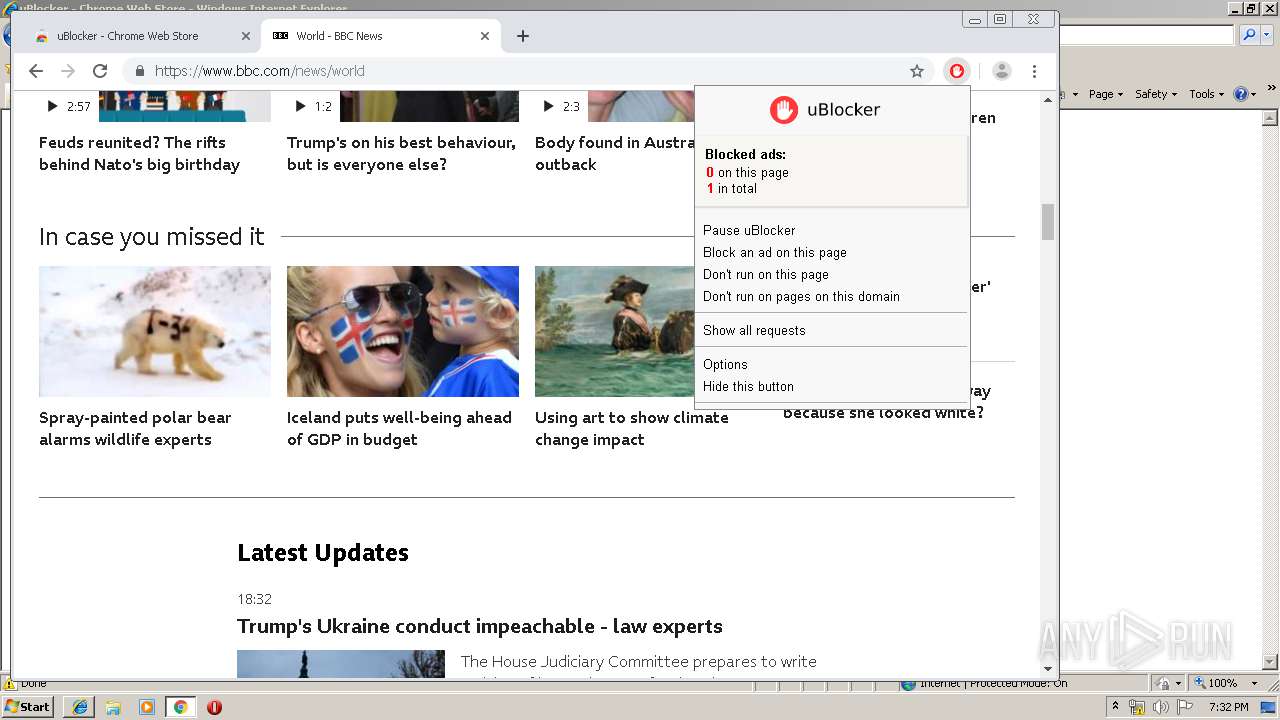Screen dimensions: 1280x720
Task: Open climate change art painting thumbnail
Action: click(615, 331)
